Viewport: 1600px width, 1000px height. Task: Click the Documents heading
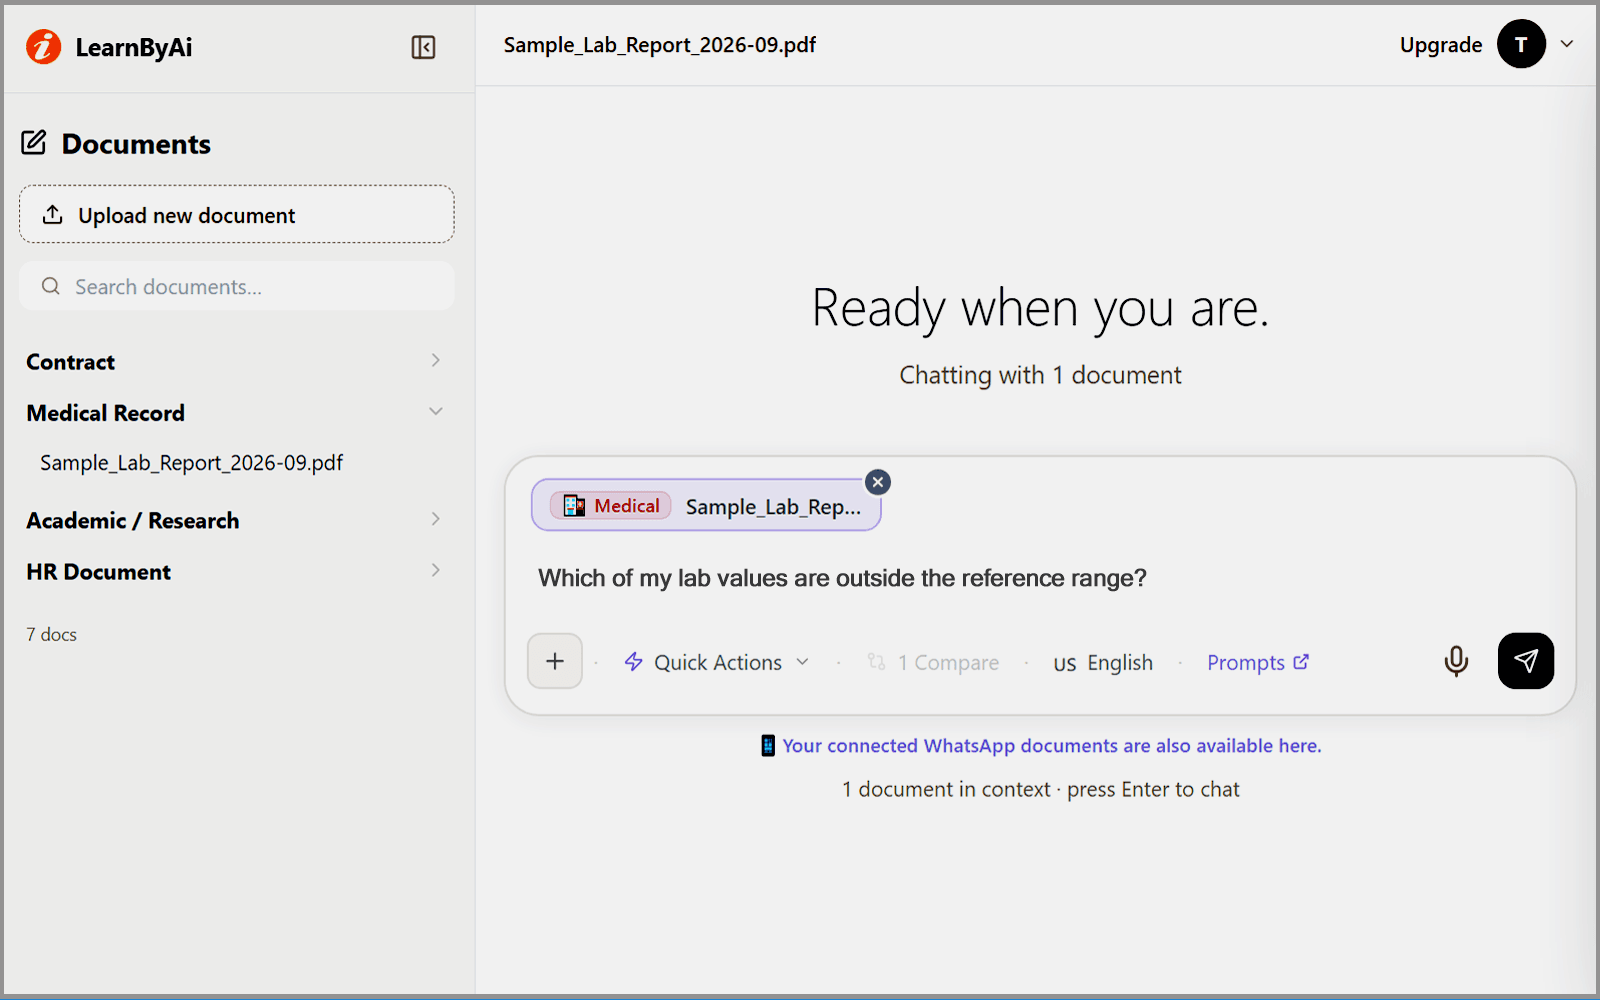click(136, 143)
